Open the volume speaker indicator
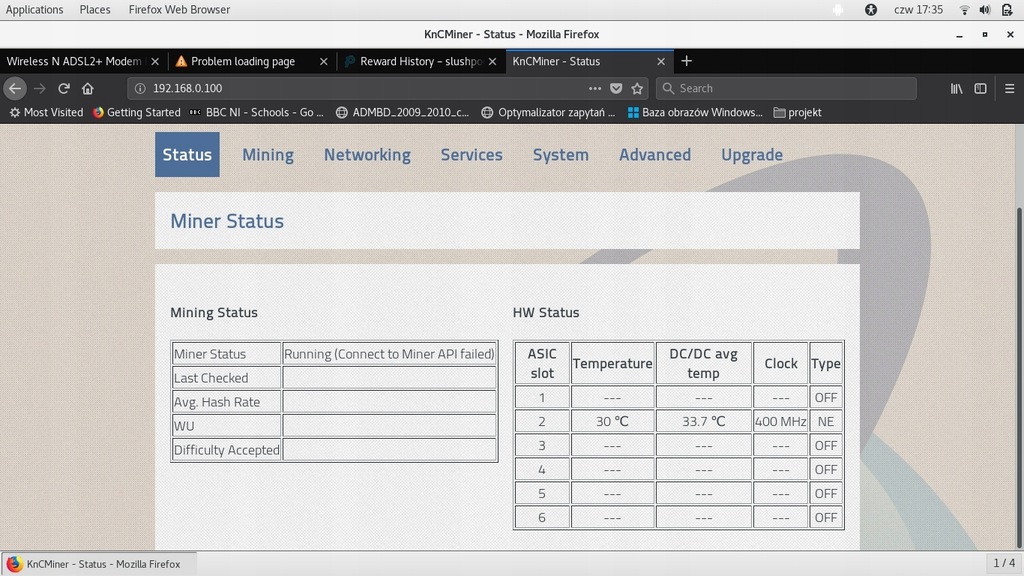 985,10
